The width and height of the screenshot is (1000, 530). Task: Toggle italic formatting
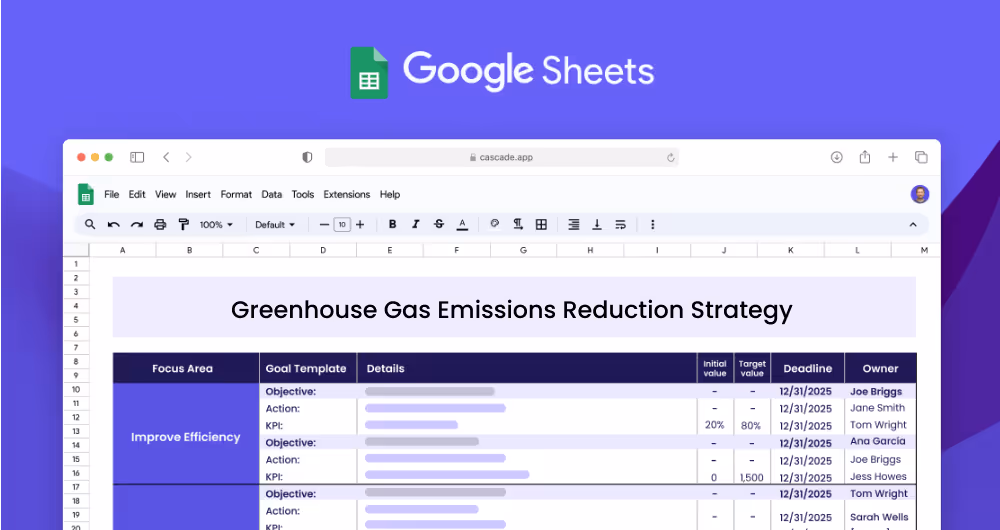coord(416,225)
